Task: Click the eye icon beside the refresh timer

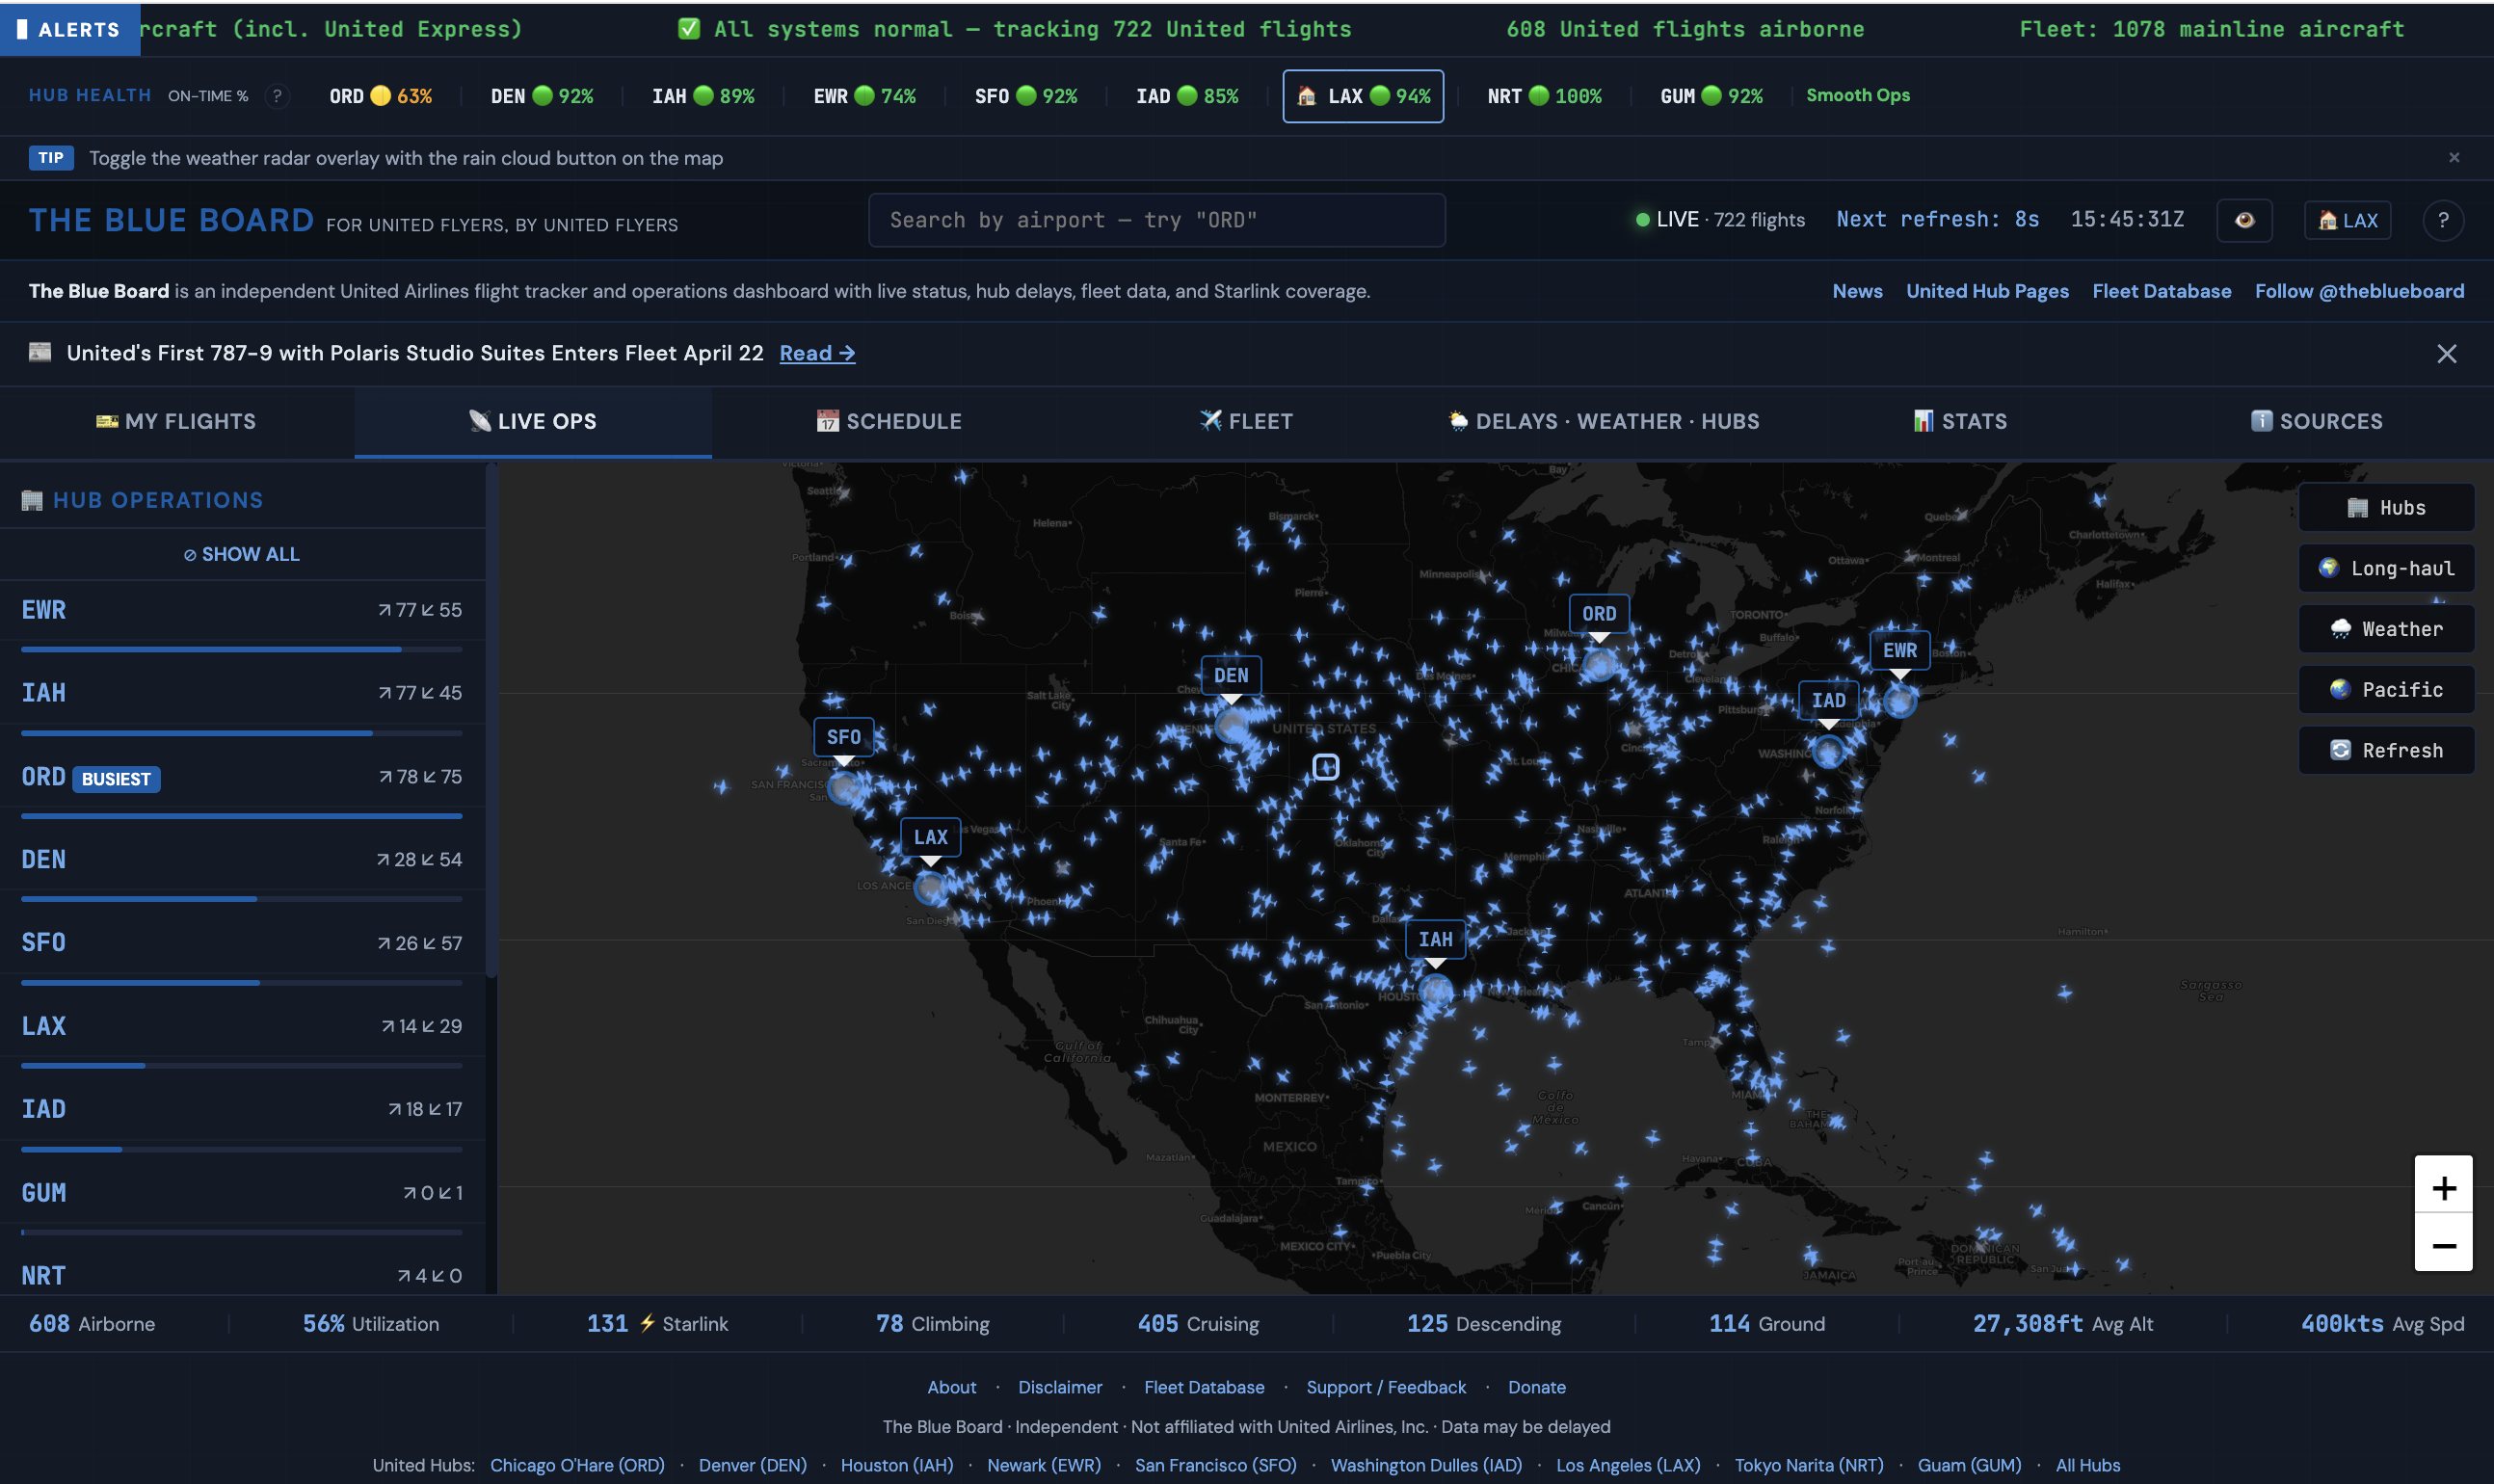Action: (x=2244, y=220)
